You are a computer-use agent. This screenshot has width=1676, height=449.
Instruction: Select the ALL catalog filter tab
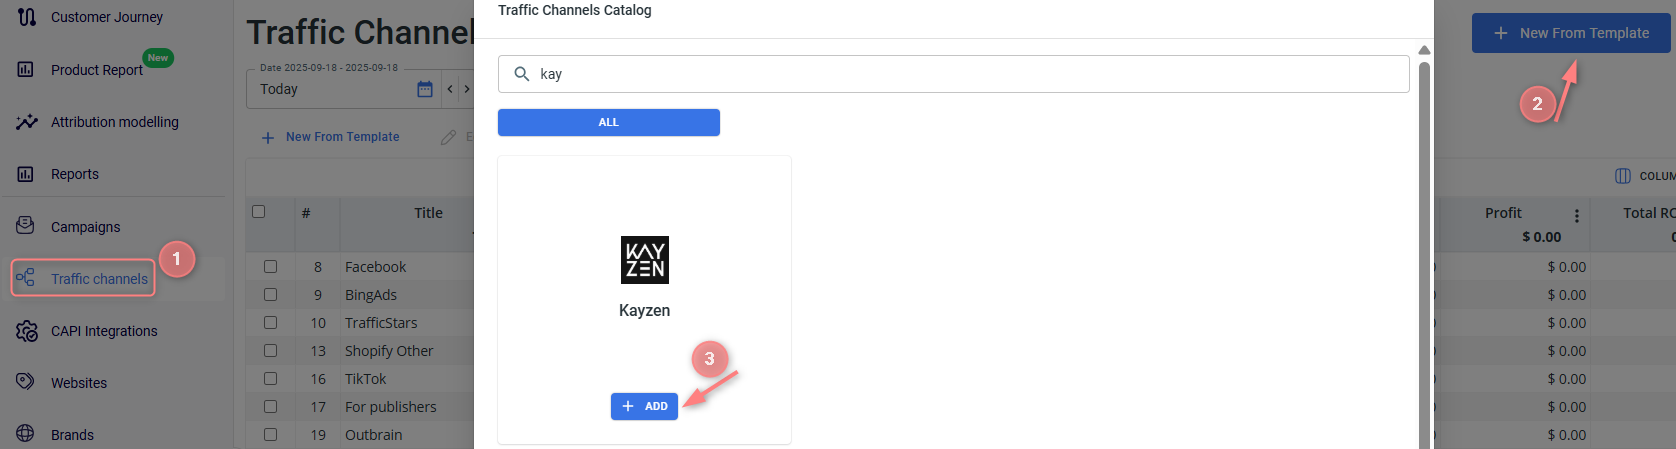point(608,122)
